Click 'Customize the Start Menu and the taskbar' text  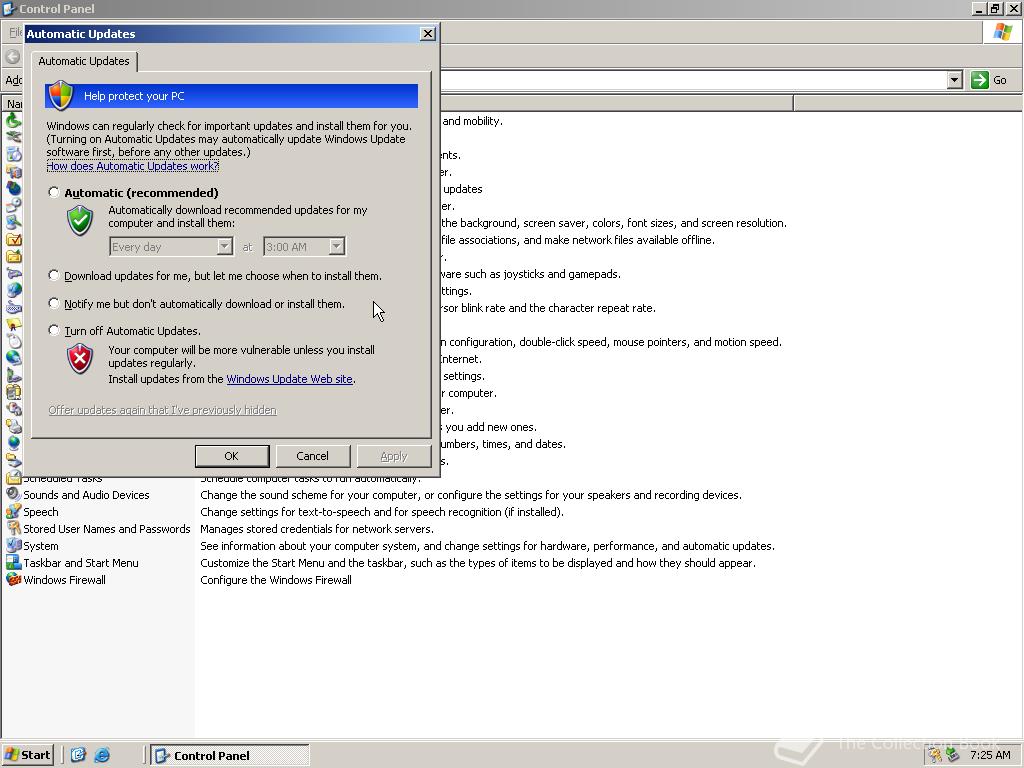478,563
